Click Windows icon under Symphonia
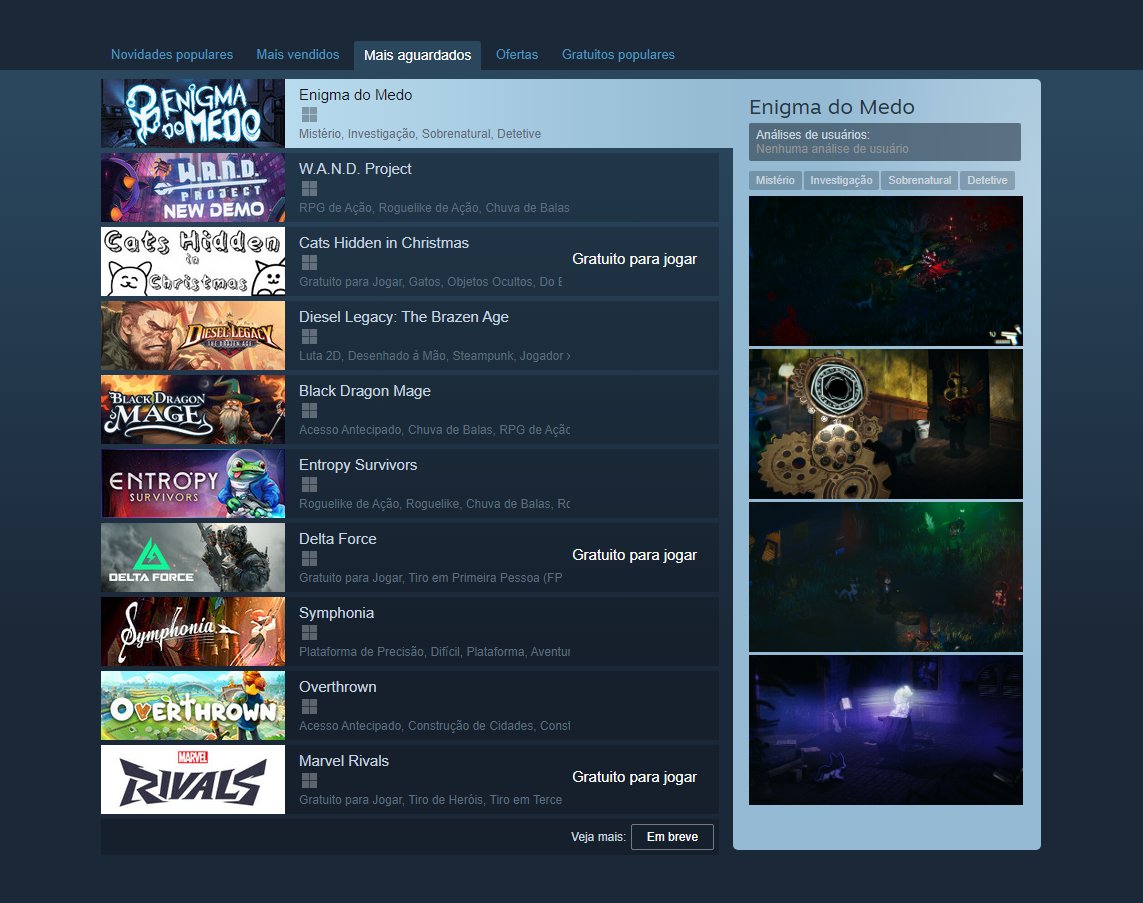Image resolution: width=1143 pixels, height=903 pixels. click(309, 633)
